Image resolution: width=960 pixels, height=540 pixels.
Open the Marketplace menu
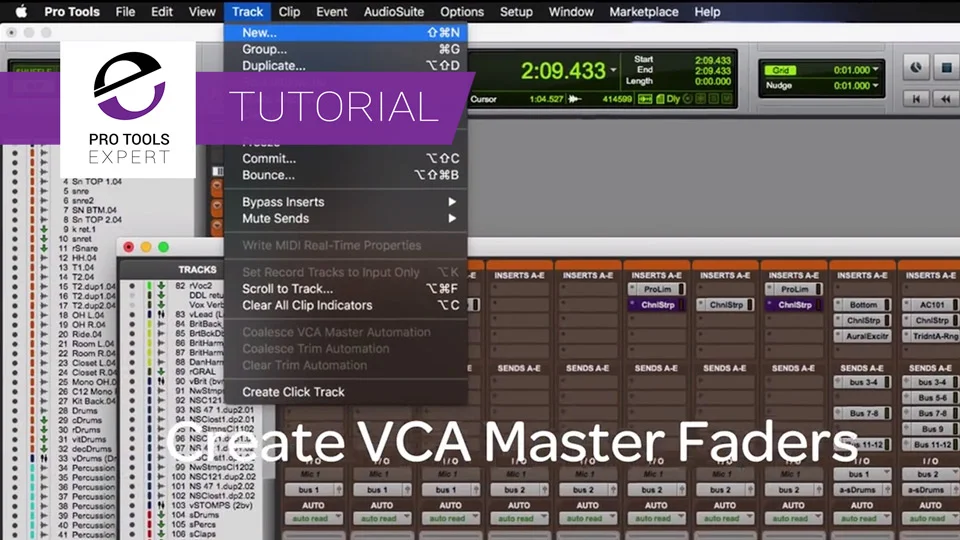pyautogui.click(x=643, y=12)
